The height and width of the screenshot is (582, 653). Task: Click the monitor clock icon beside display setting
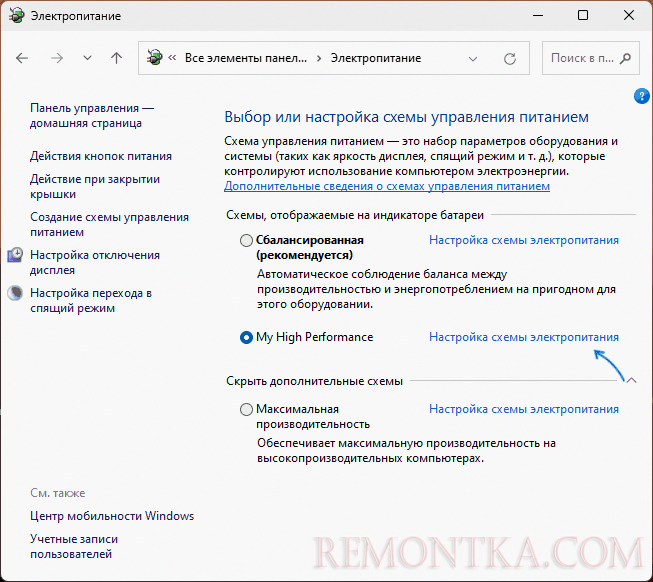pos(15,255)
